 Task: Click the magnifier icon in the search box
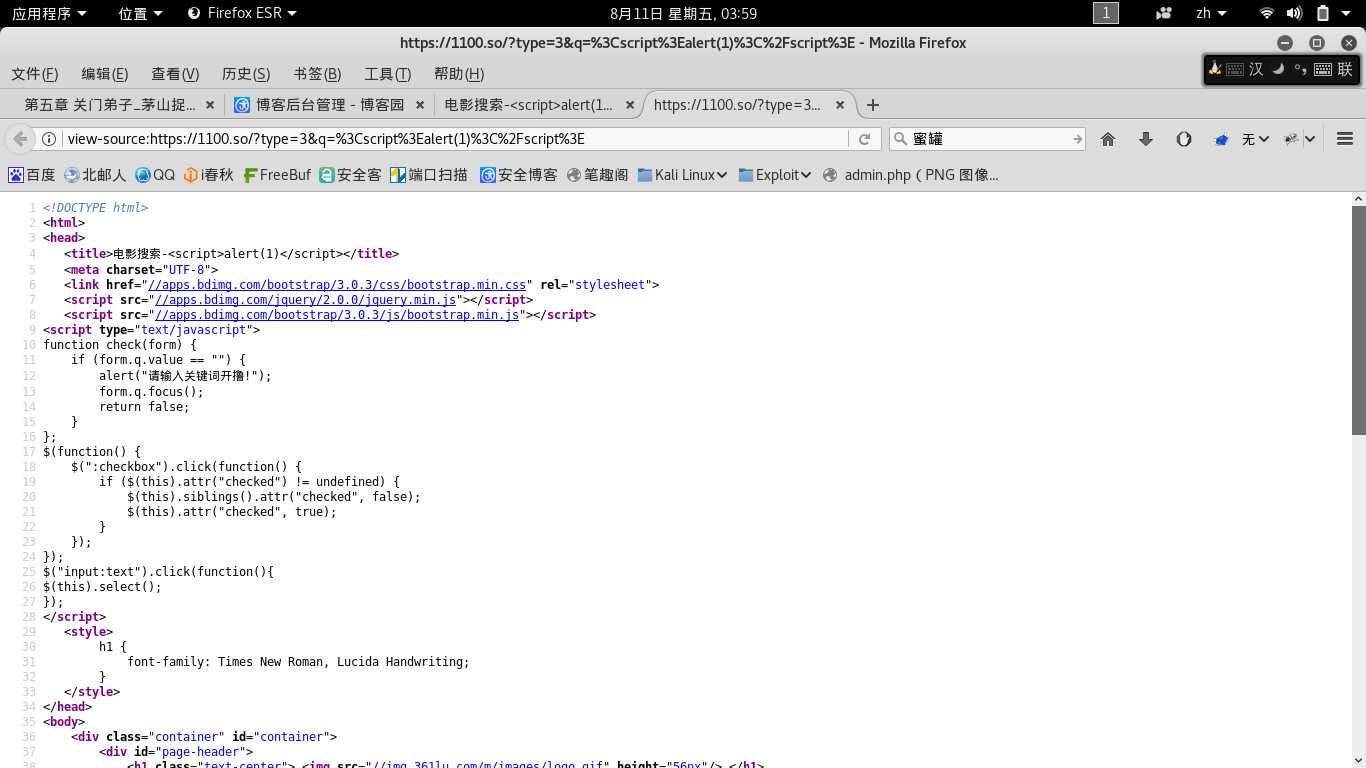click(x=900, y=139)
